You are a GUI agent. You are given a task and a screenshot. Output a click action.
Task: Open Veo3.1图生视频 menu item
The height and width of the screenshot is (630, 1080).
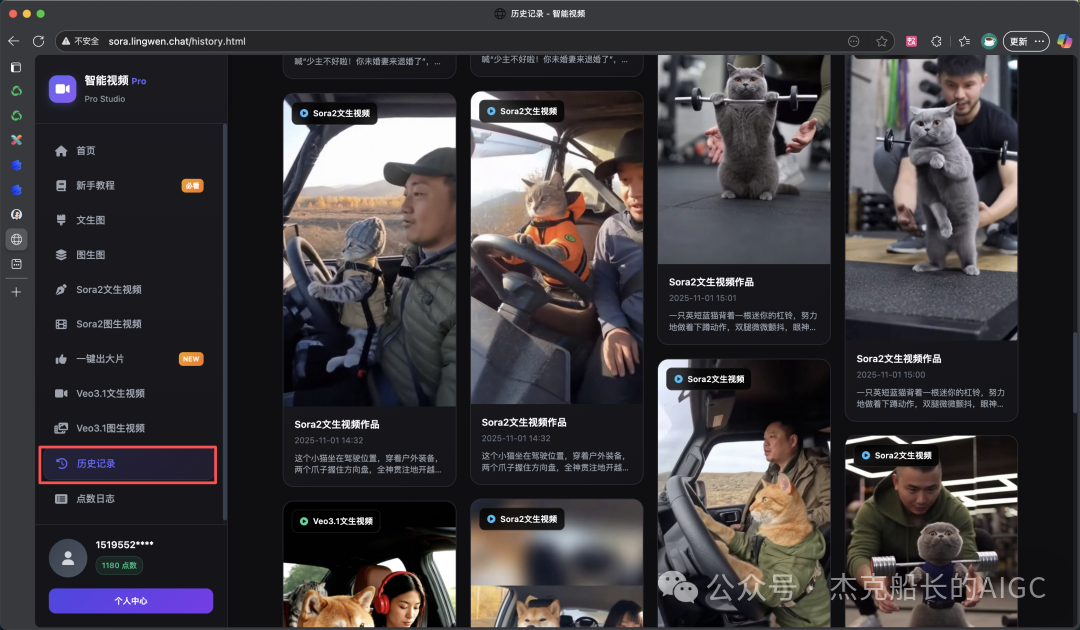tap(130, 428)
